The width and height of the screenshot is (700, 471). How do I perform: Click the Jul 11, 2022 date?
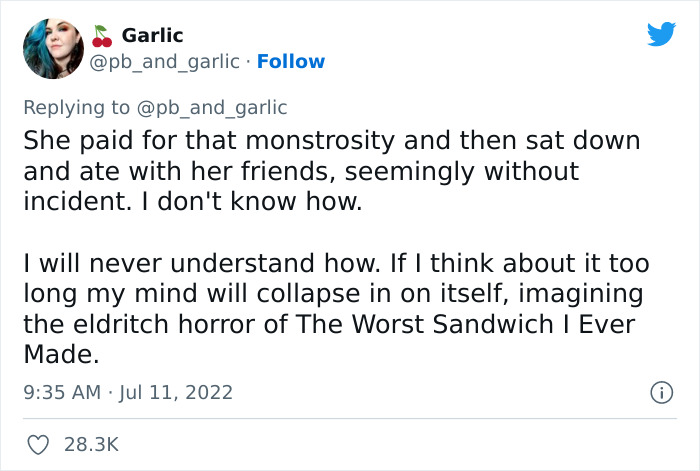point(178,392)
